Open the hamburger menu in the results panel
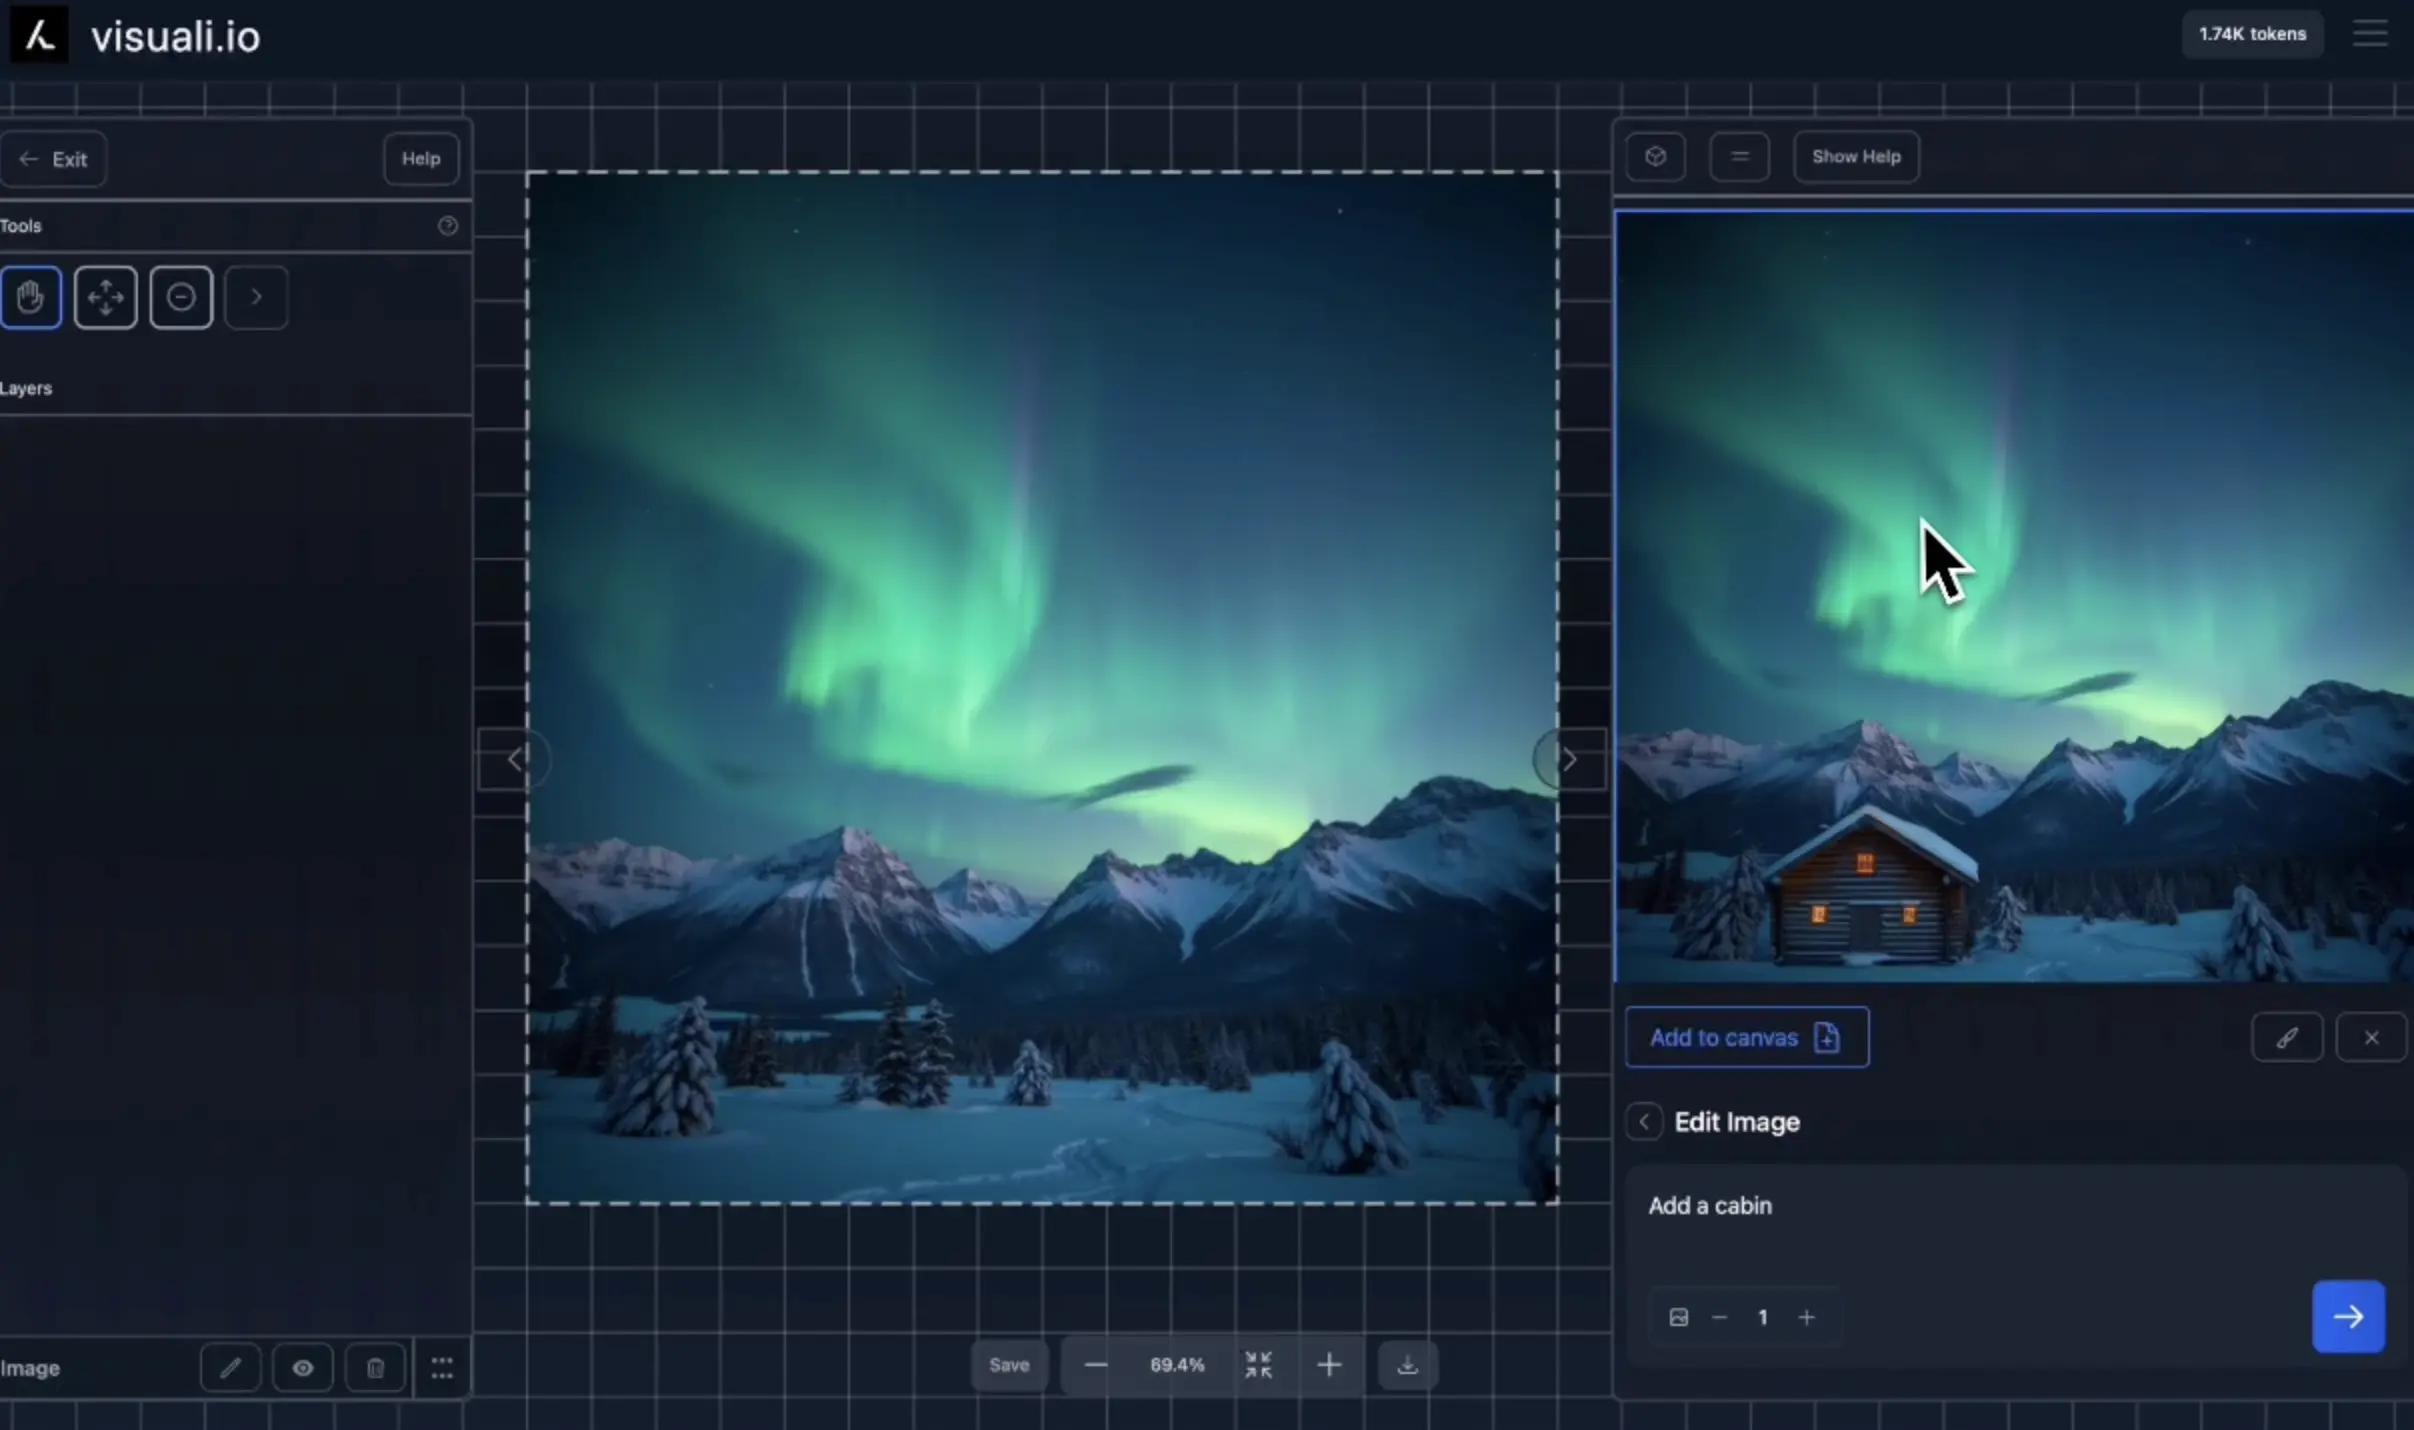The width and height of the screenshot is (2414, 1430). pyautogui.click(x=1739, y=156)
